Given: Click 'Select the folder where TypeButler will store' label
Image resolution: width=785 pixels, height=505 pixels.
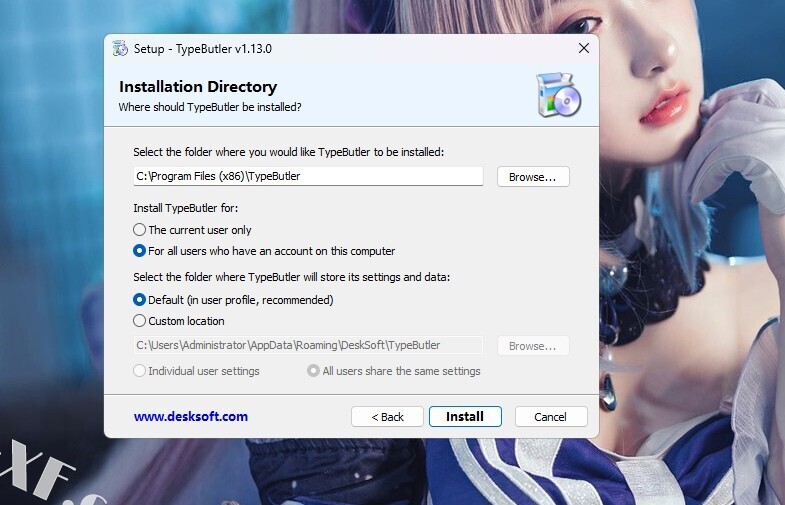Looking at the screenshot, I should [x=291, y=277].
